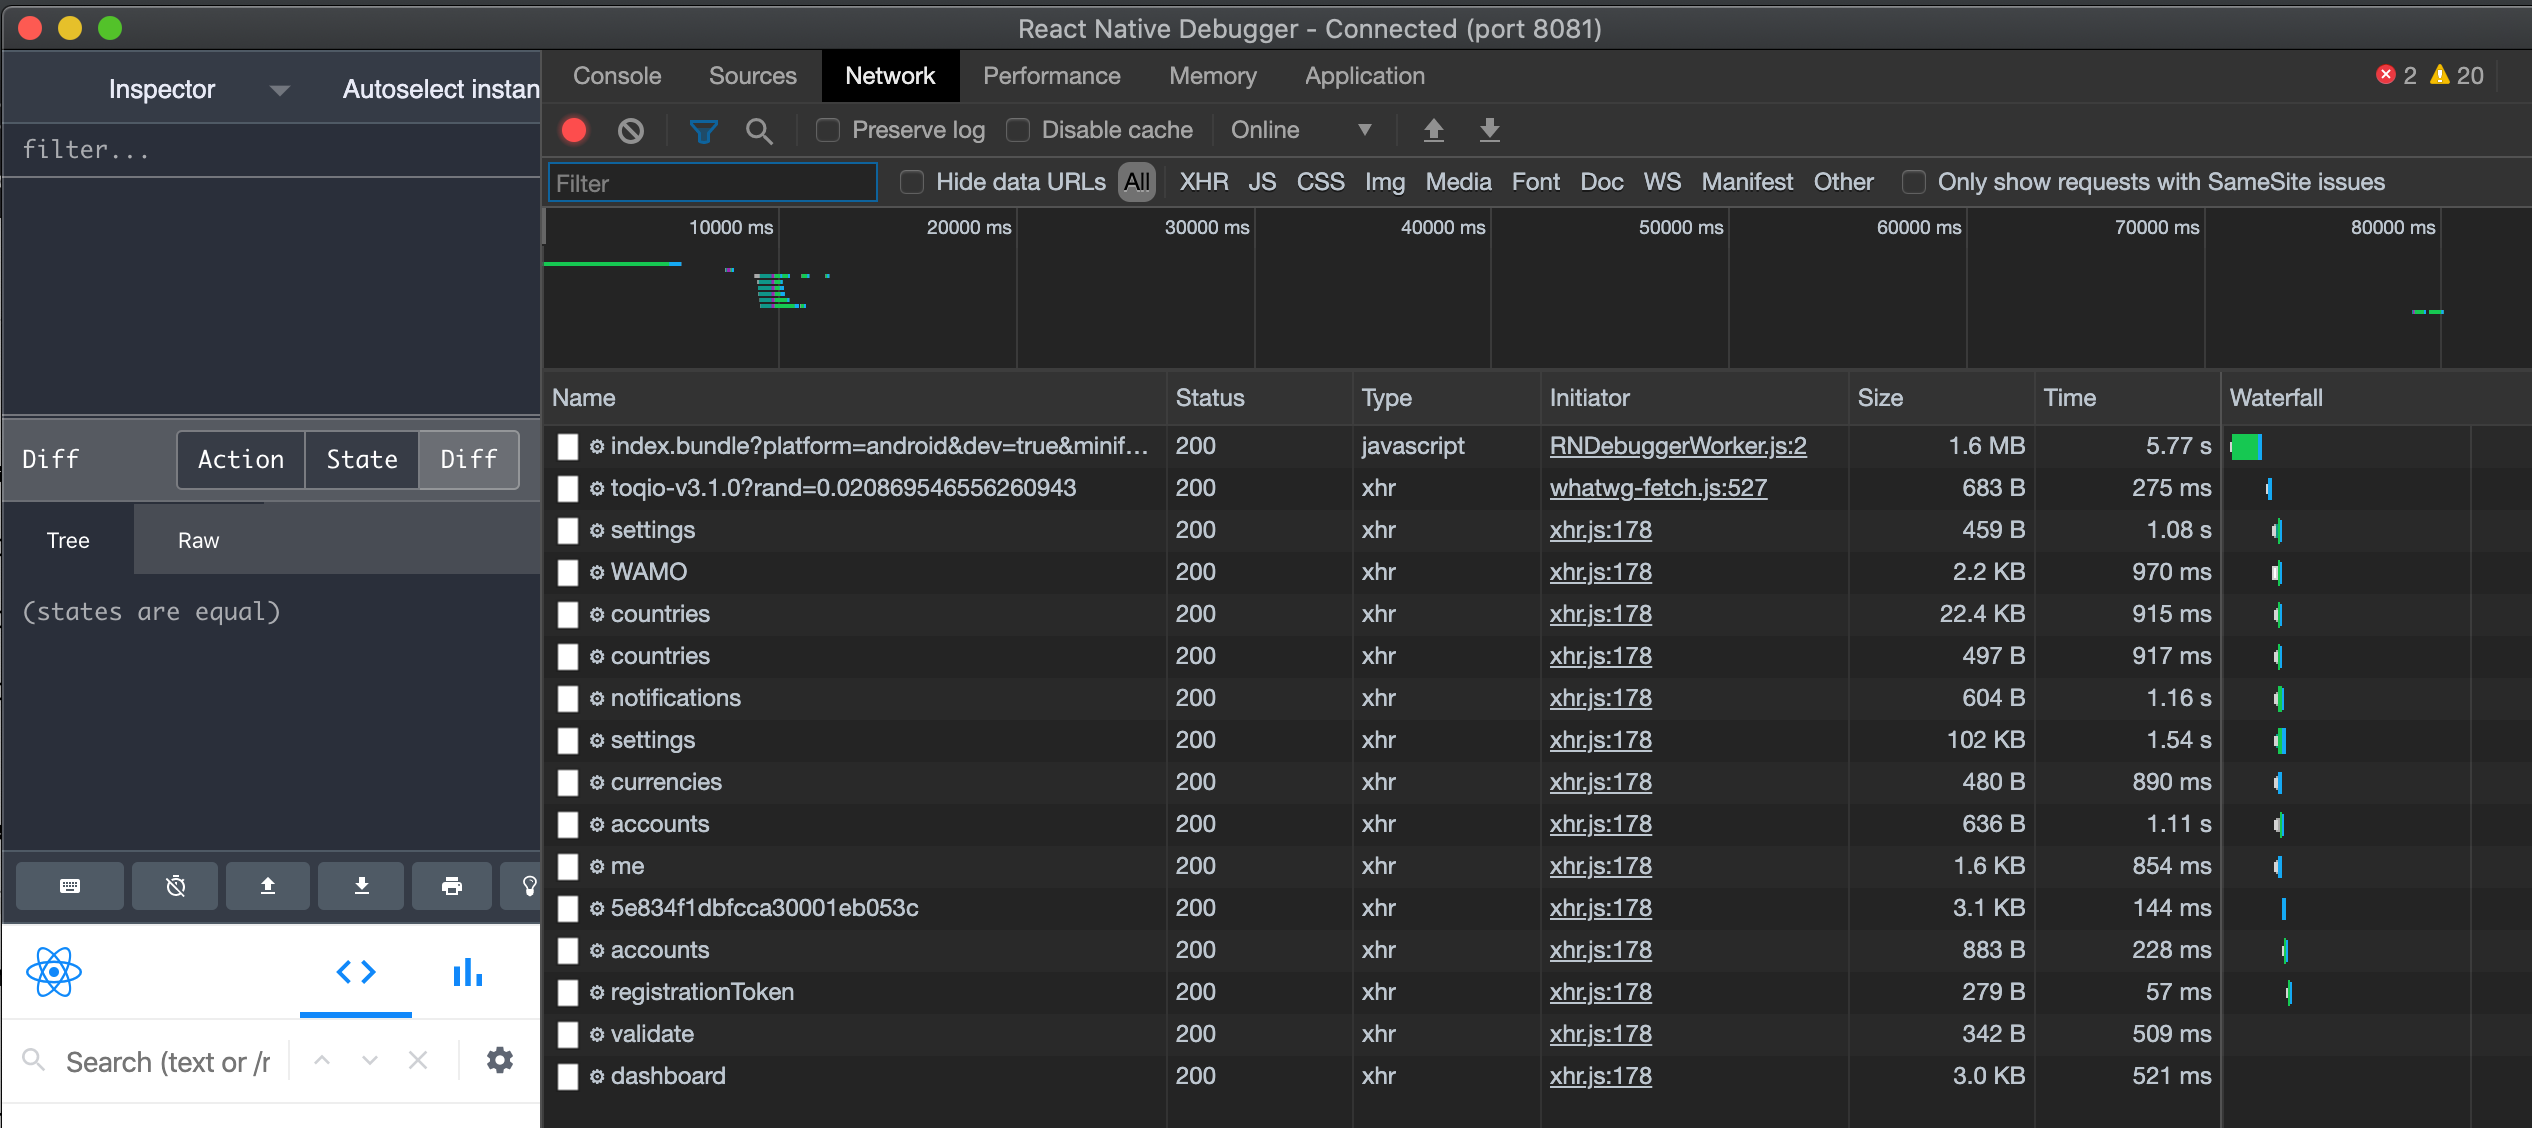The height and width of the screenshot is (1128, 2532).
Task: Click the filter funnel icon in toolbar
Action: (x=704, y=129)
